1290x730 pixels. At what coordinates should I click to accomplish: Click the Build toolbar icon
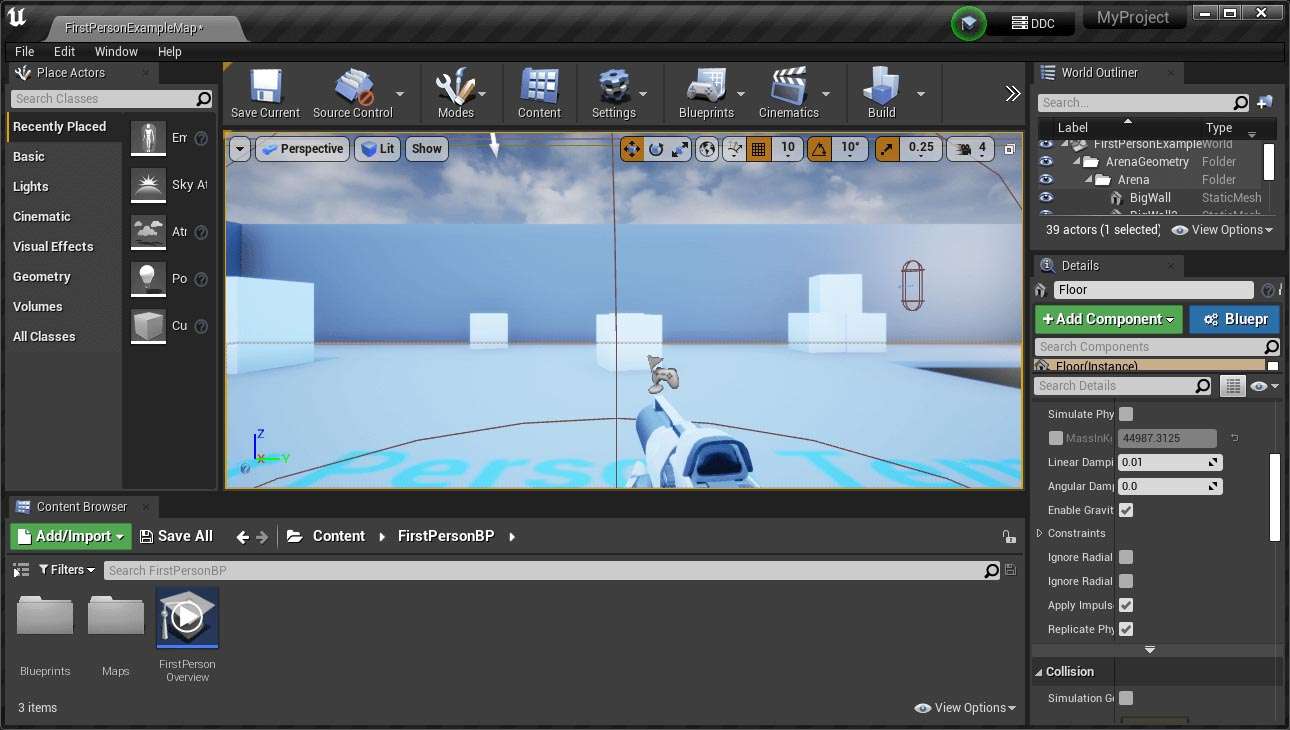tap(881, 88)
